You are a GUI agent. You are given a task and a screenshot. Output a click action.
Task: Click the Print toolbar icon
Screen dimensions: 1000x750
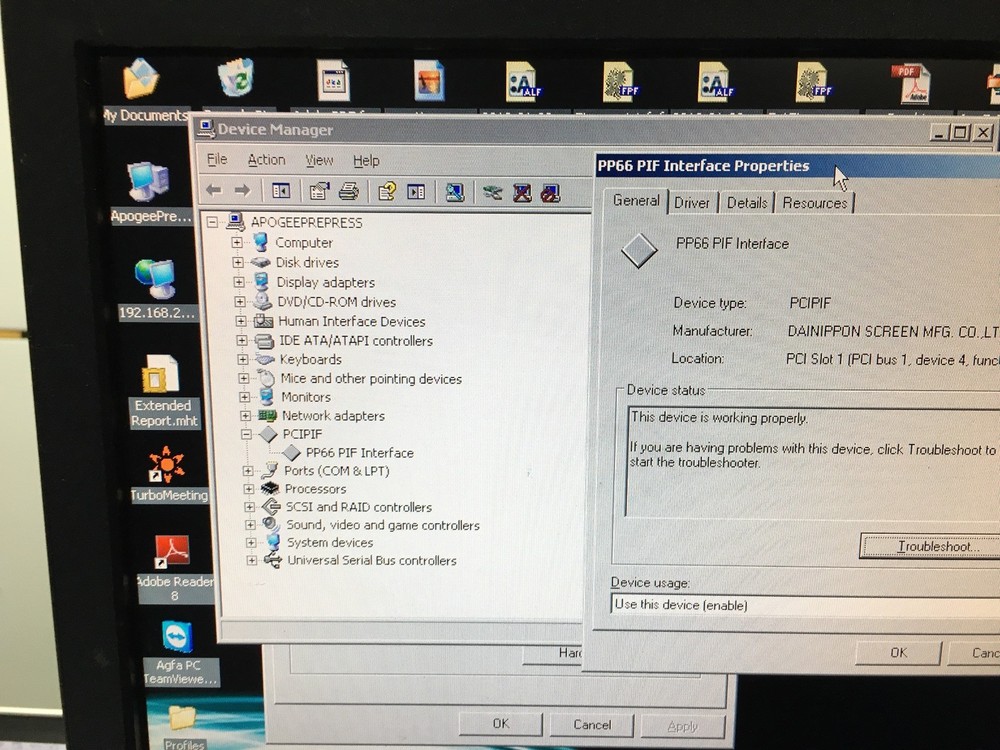click(349, 191)
